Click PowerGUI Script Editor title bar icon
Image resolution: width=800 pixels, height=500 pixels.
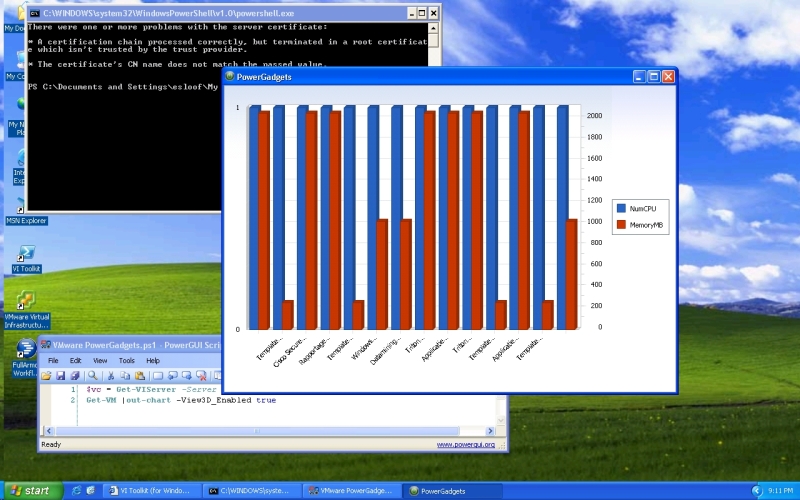click(45, 345)
